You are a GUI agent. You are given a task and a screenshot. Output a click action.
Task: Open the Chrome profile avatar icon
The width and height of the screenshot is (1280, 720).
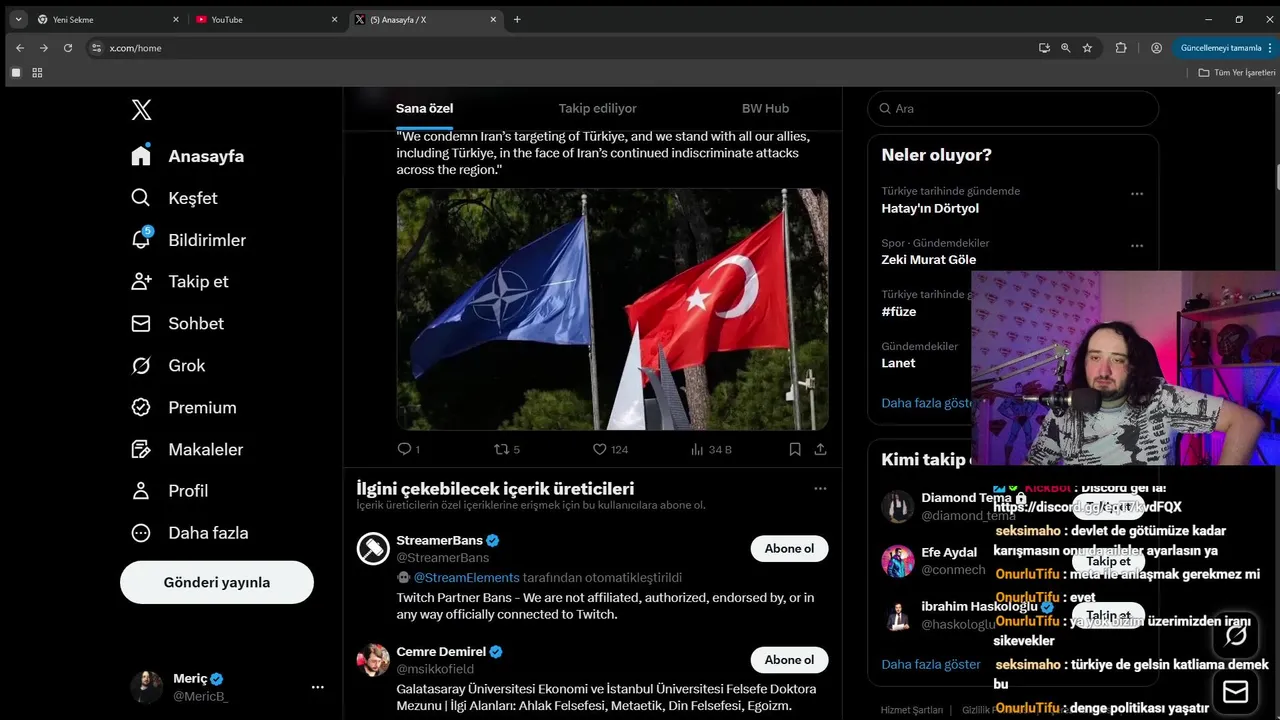1156,47
